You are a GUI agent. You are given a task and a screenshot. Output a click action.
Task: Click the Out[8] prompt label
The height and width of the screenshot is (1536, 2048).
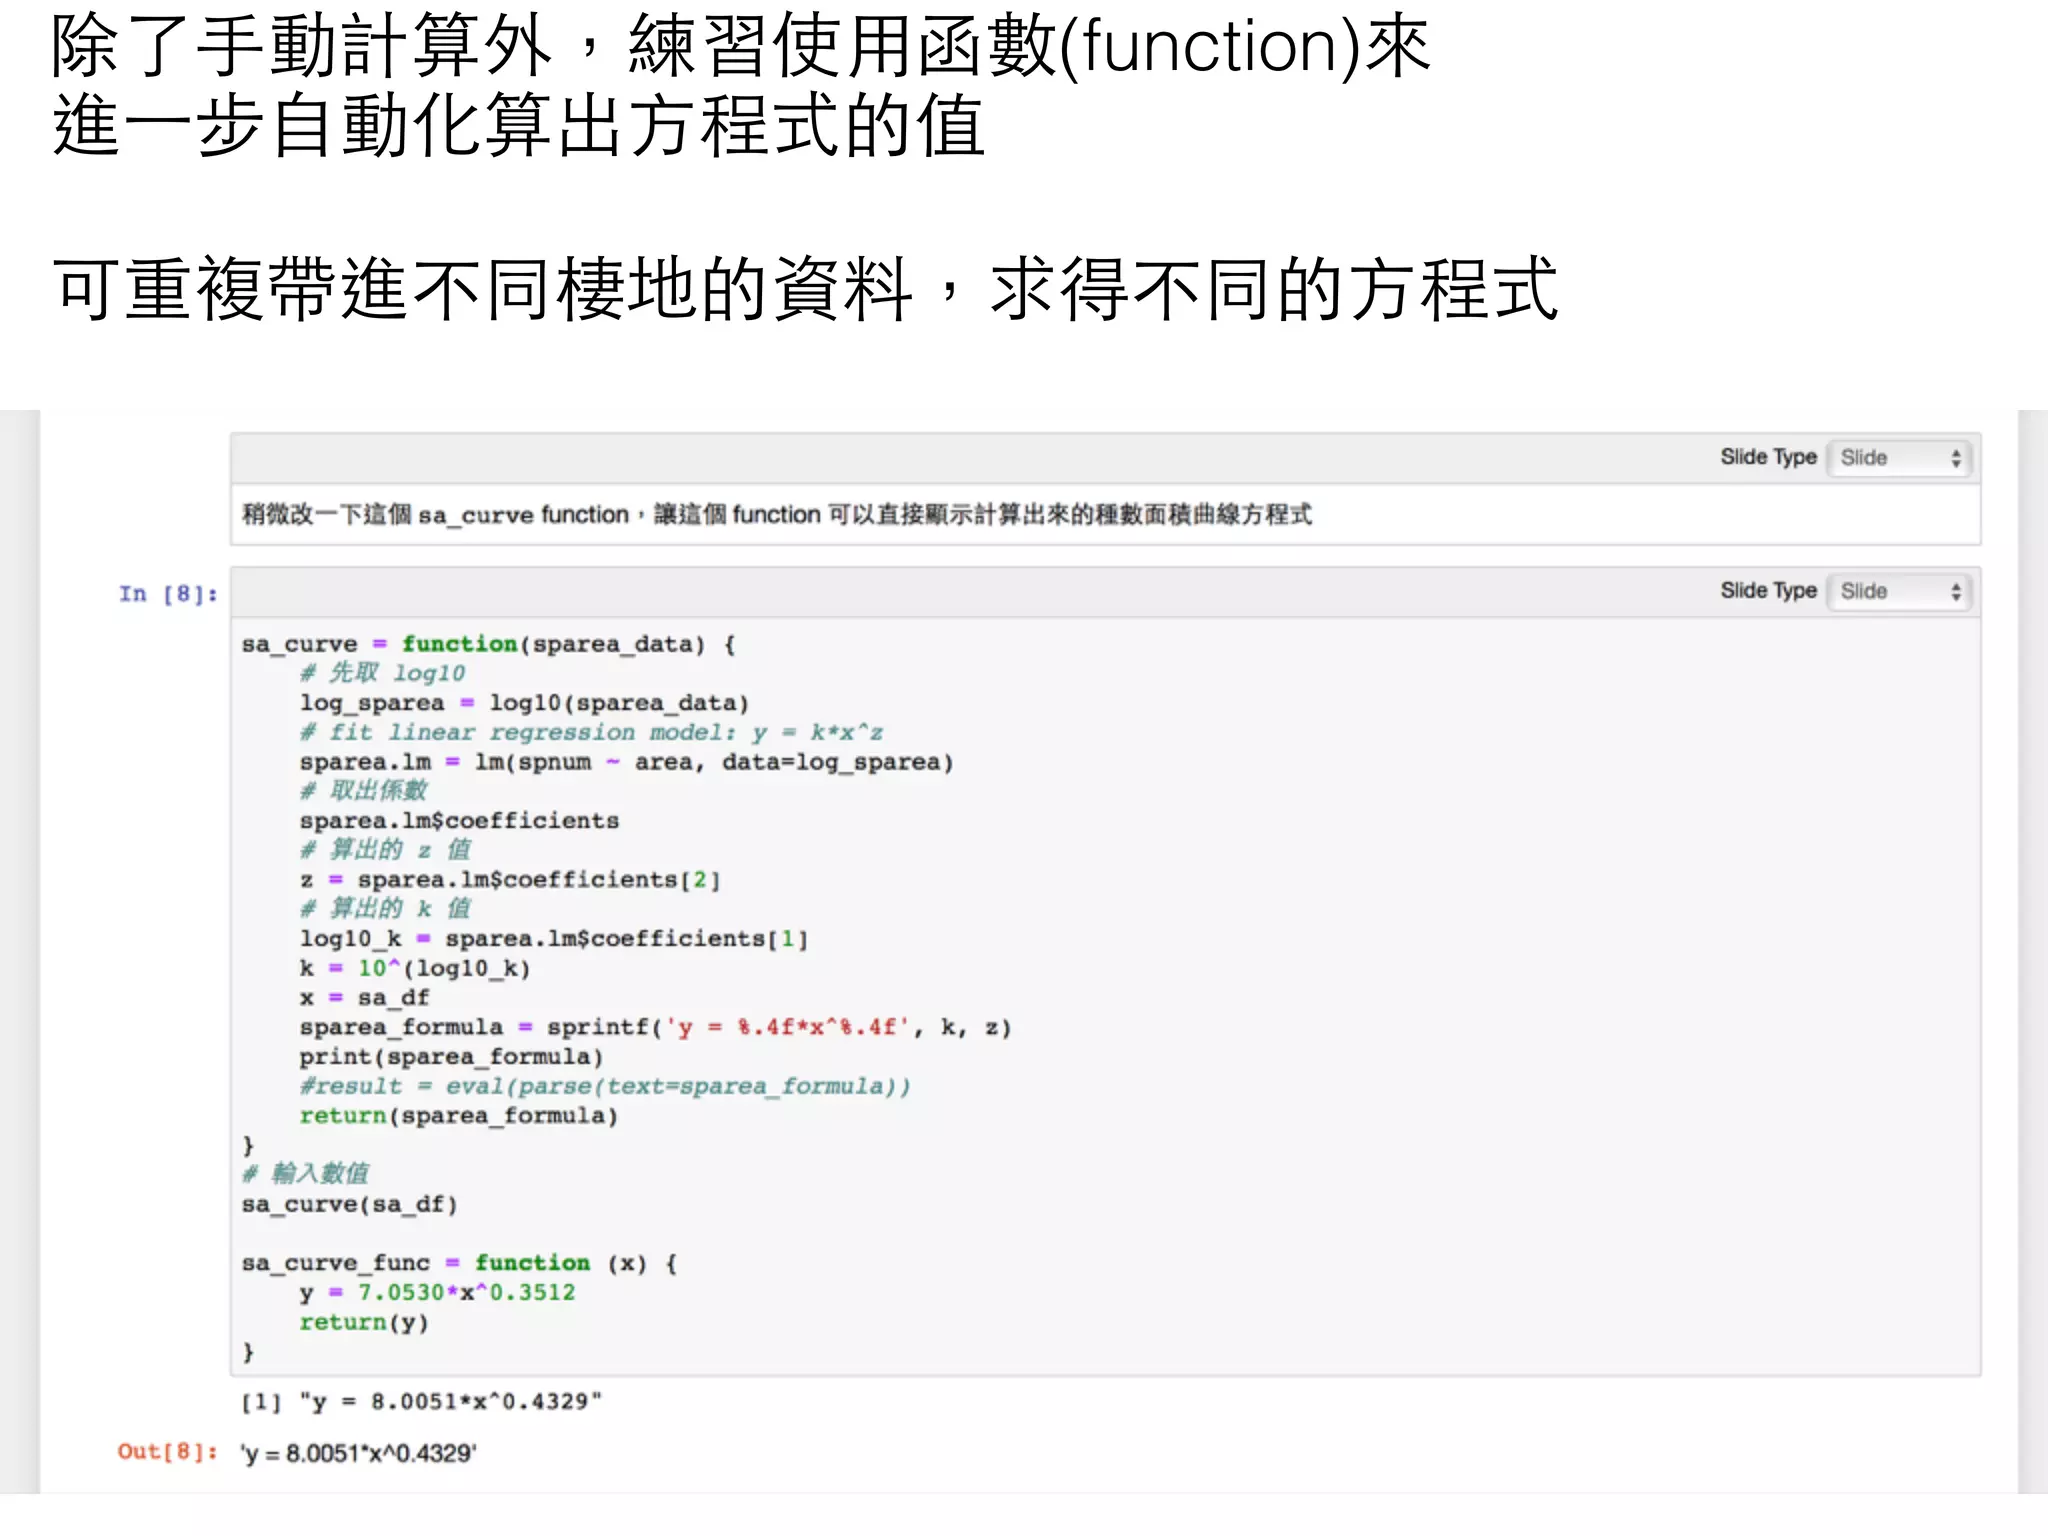click(x=168, y=1451)
